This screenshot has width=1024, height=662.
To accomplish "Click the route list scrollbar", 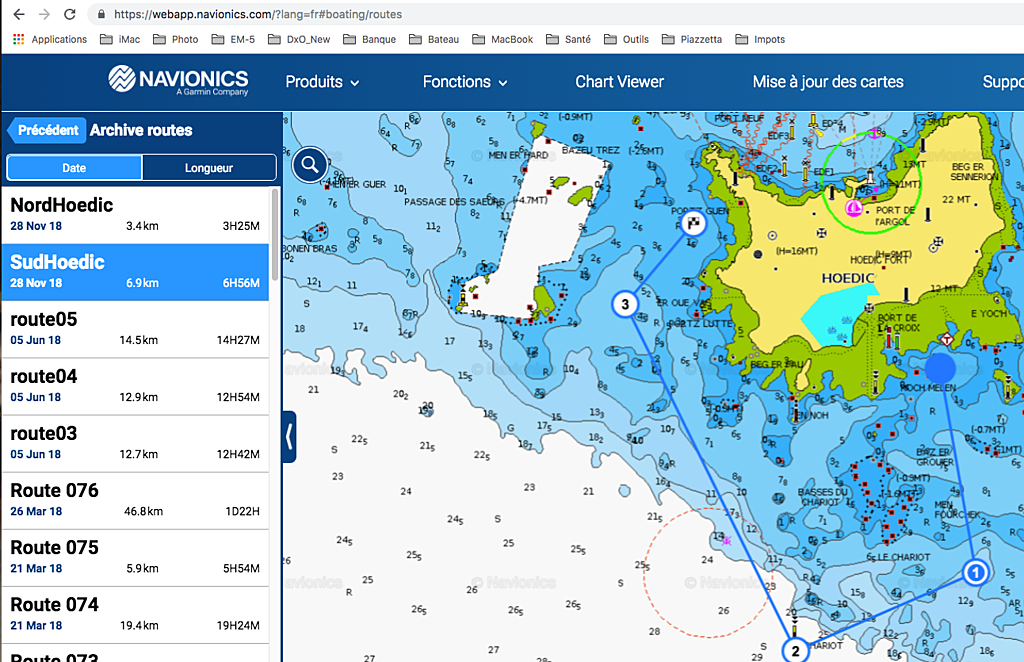I will 275,235.
